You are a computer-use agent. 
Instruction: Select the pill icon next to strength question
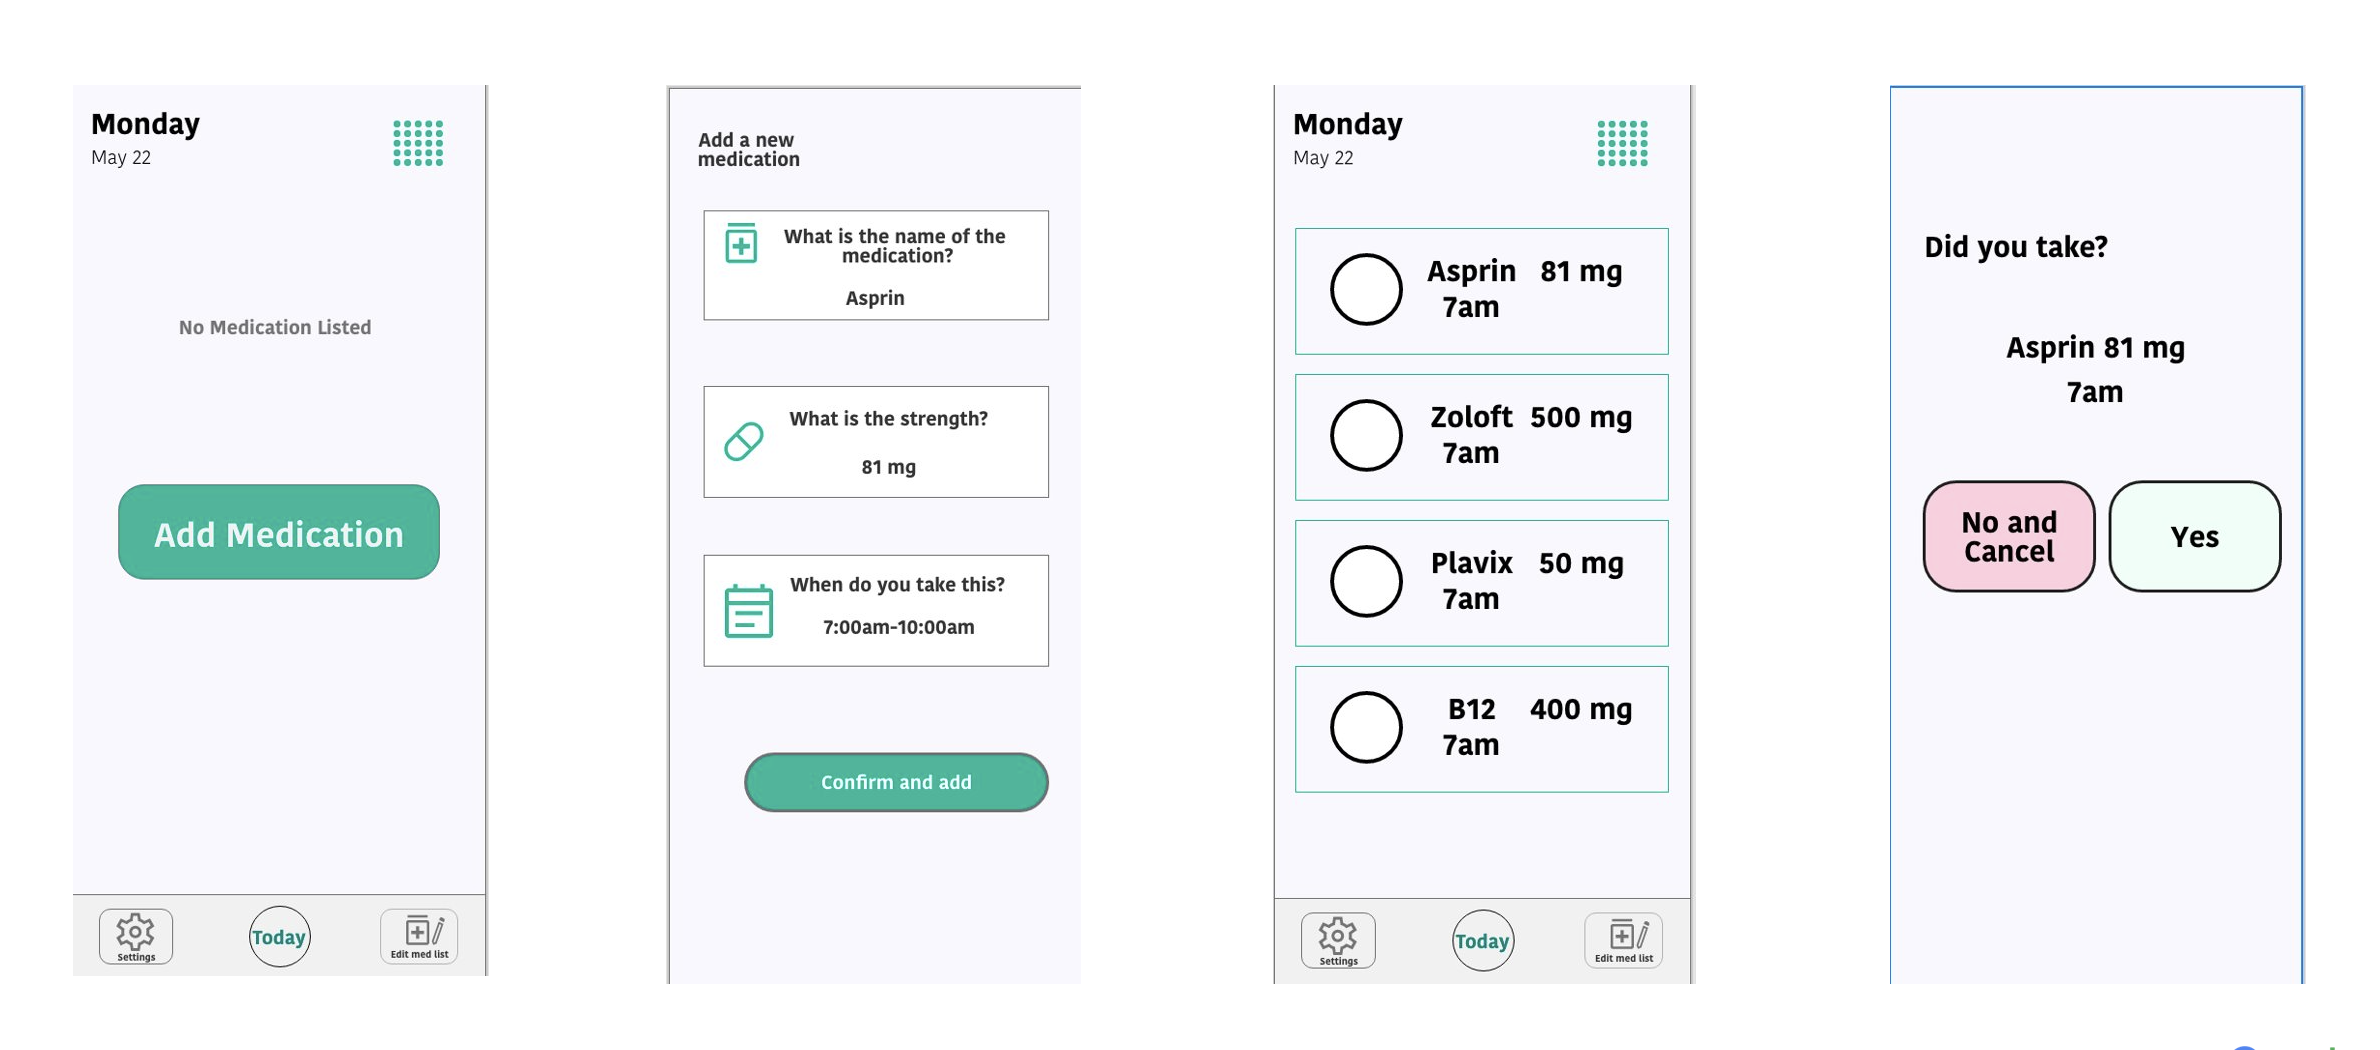744,439
